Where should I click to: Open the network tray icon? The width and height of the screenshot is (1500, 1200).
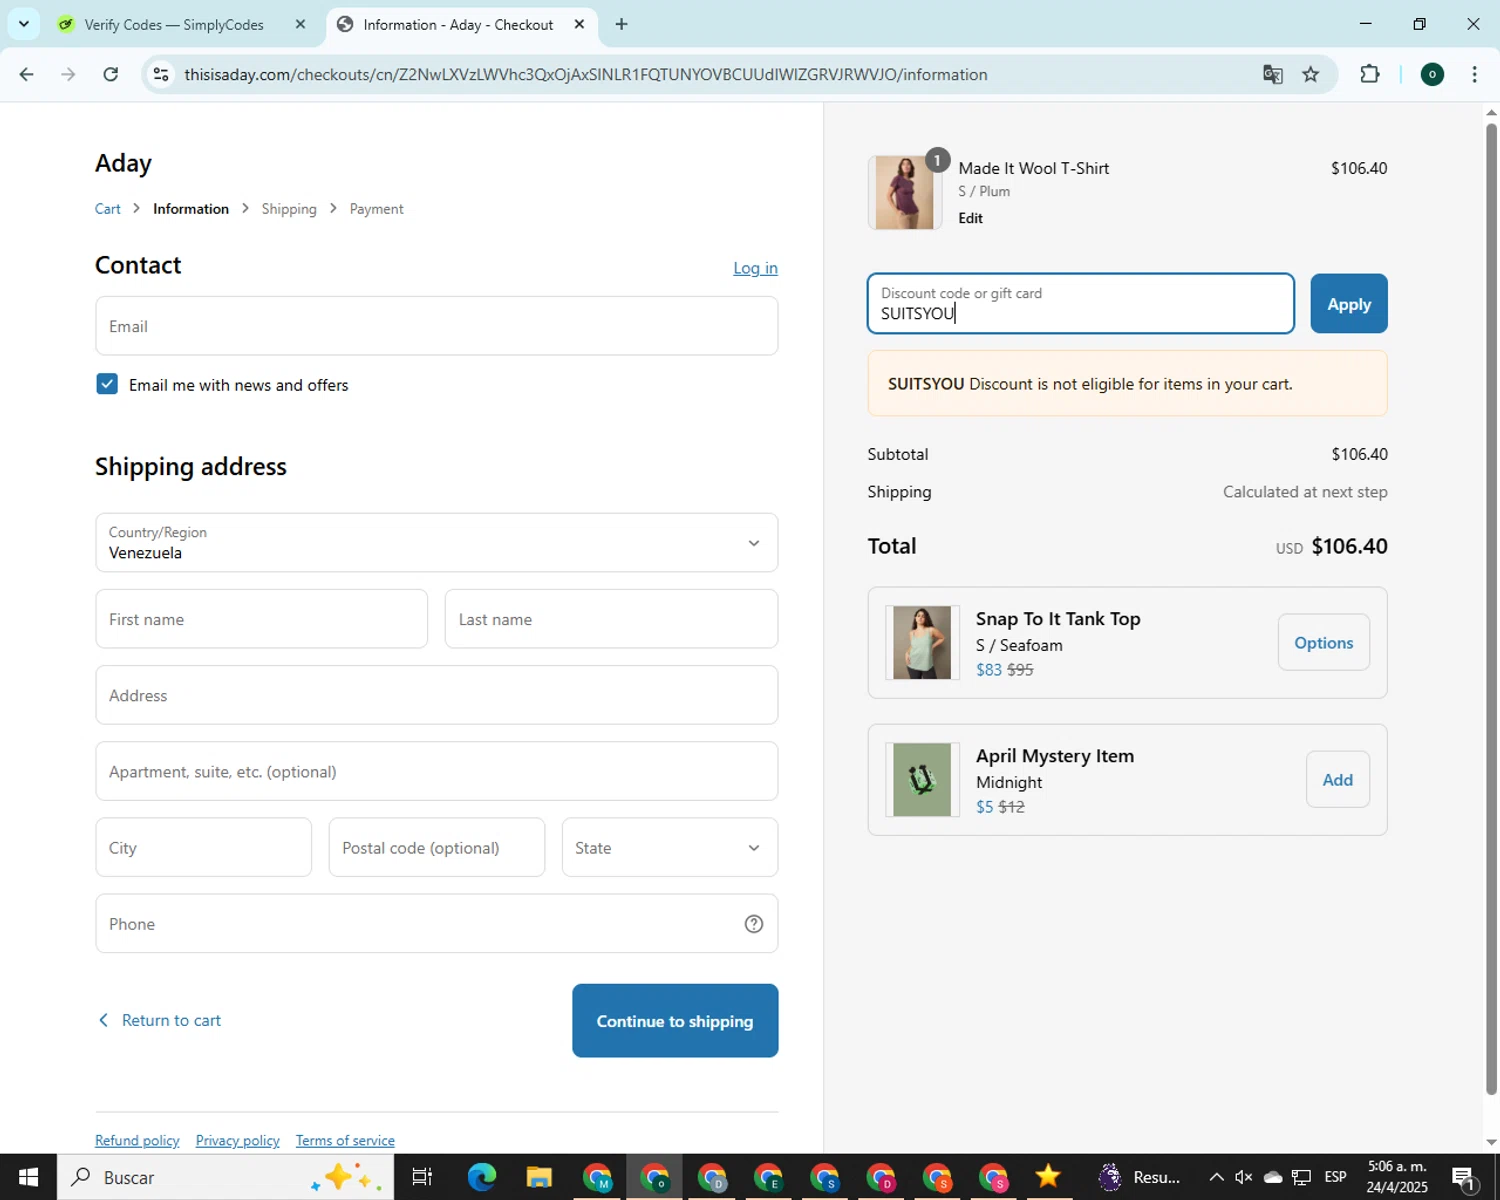tap(1301, 1177)
